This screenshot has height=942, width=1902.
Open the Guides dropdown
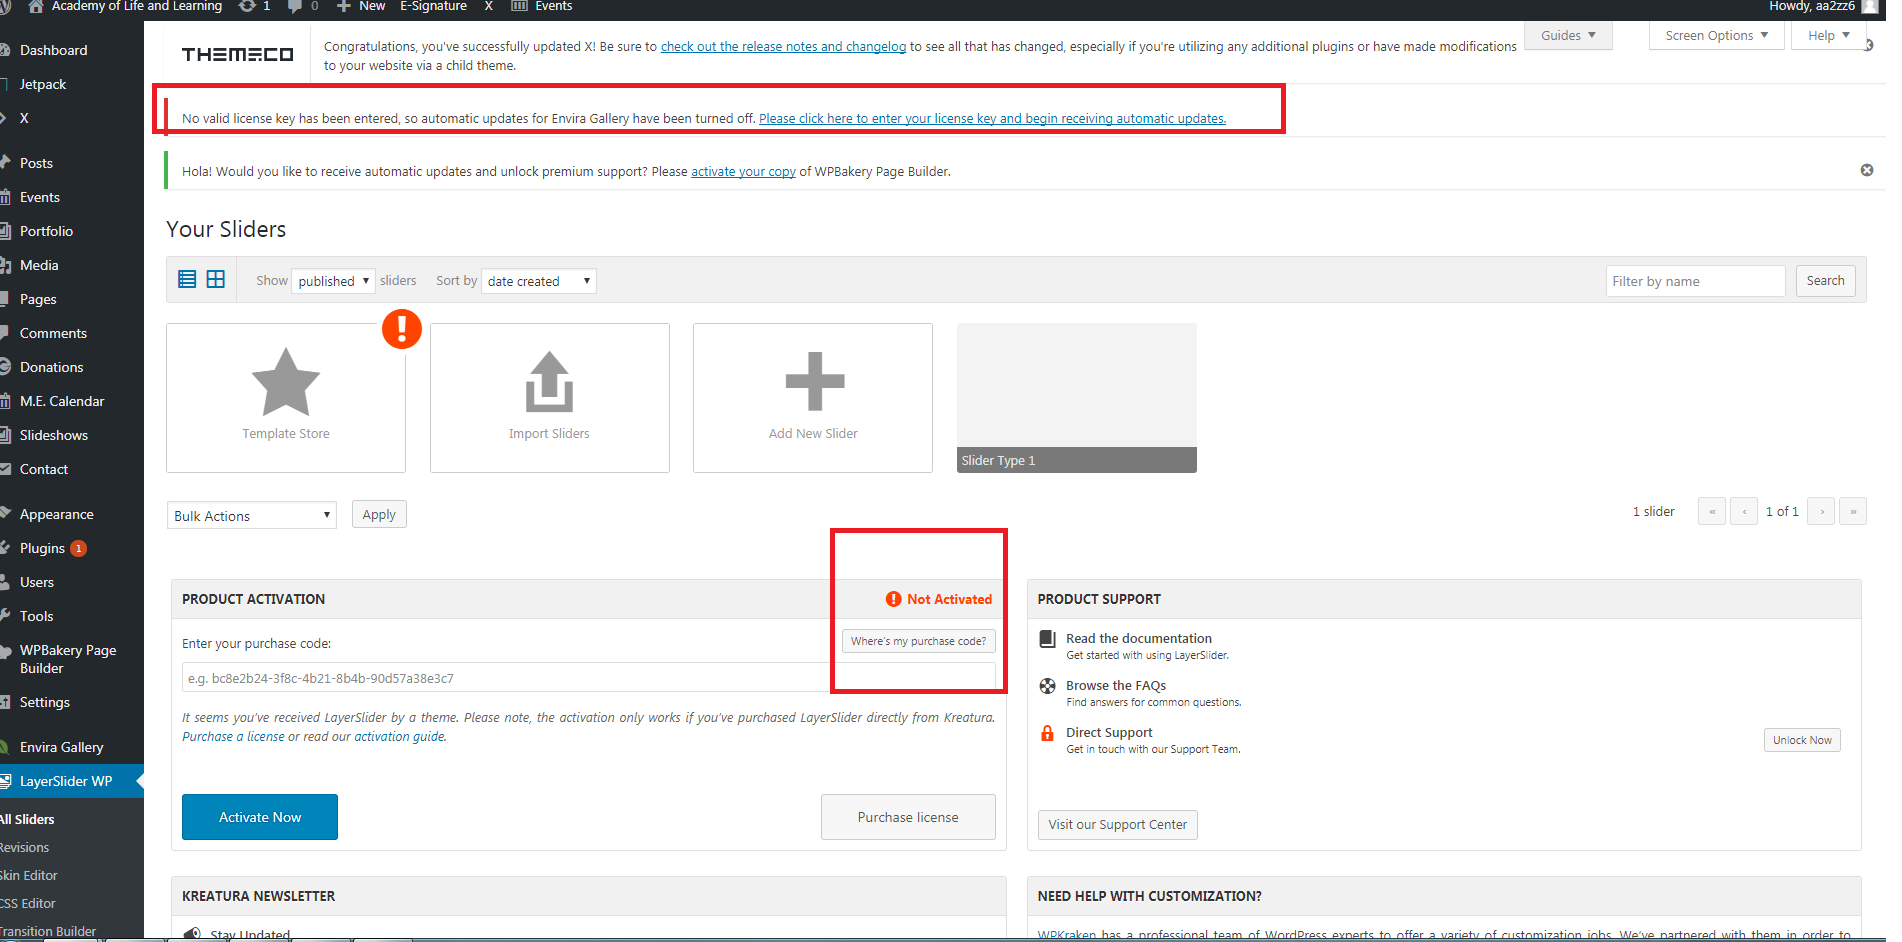pos(1567,36)
